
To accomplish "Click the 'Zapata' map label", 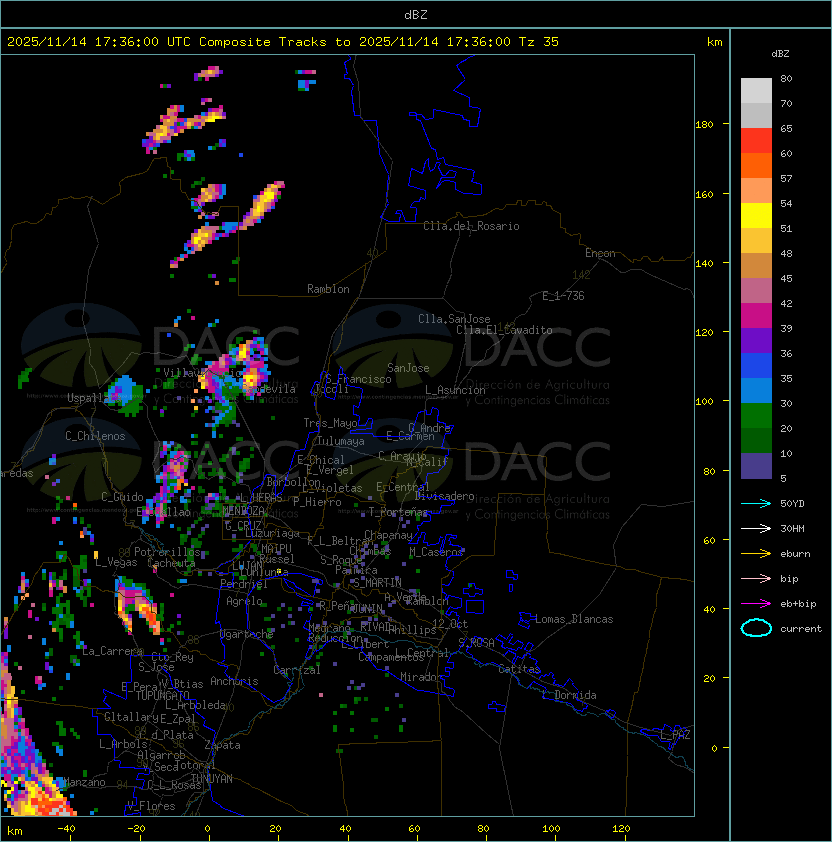I will pos(222,745).
